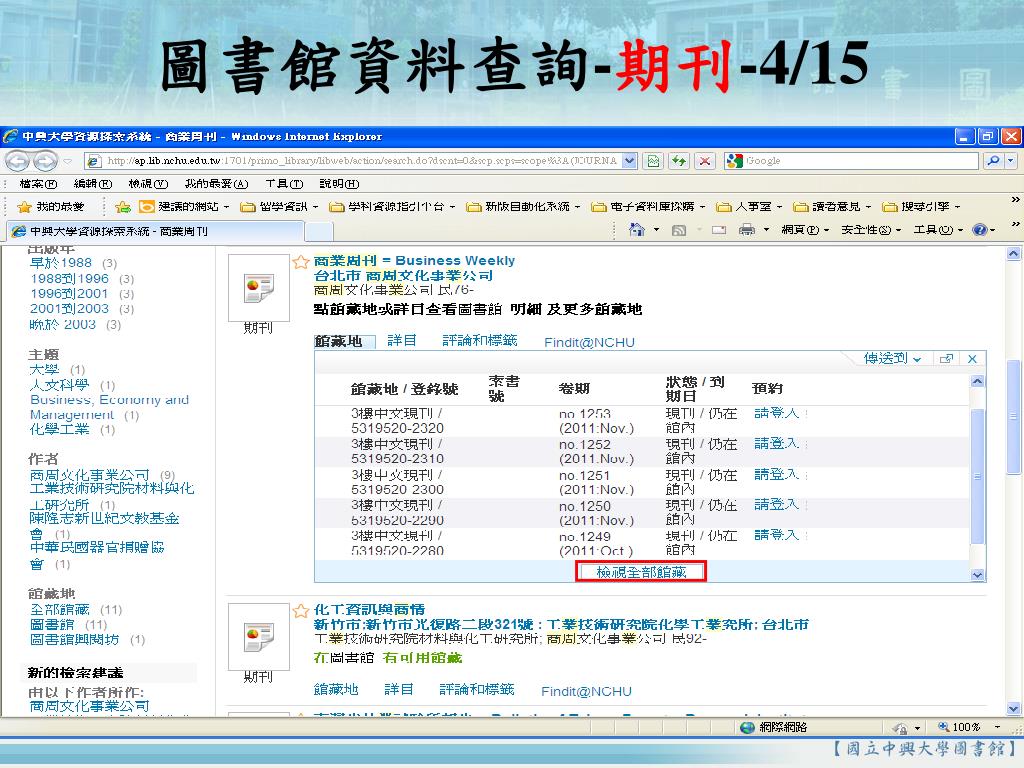Screen dimensions: 1024x768
Task: Close the holdings panel with X
Action: [x=972, y=359]
